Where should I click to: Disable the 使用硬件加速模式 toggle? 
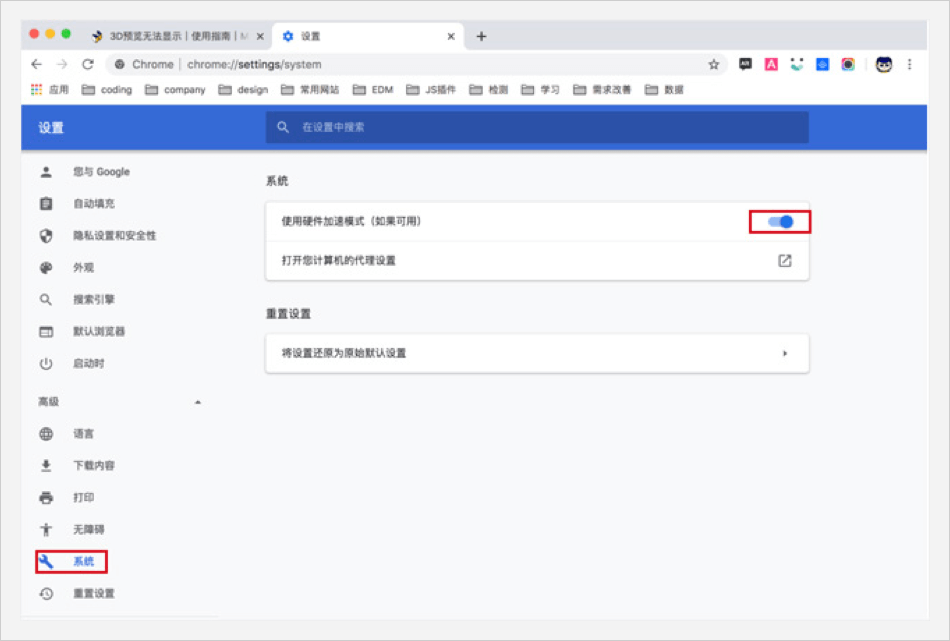point(781,222)
